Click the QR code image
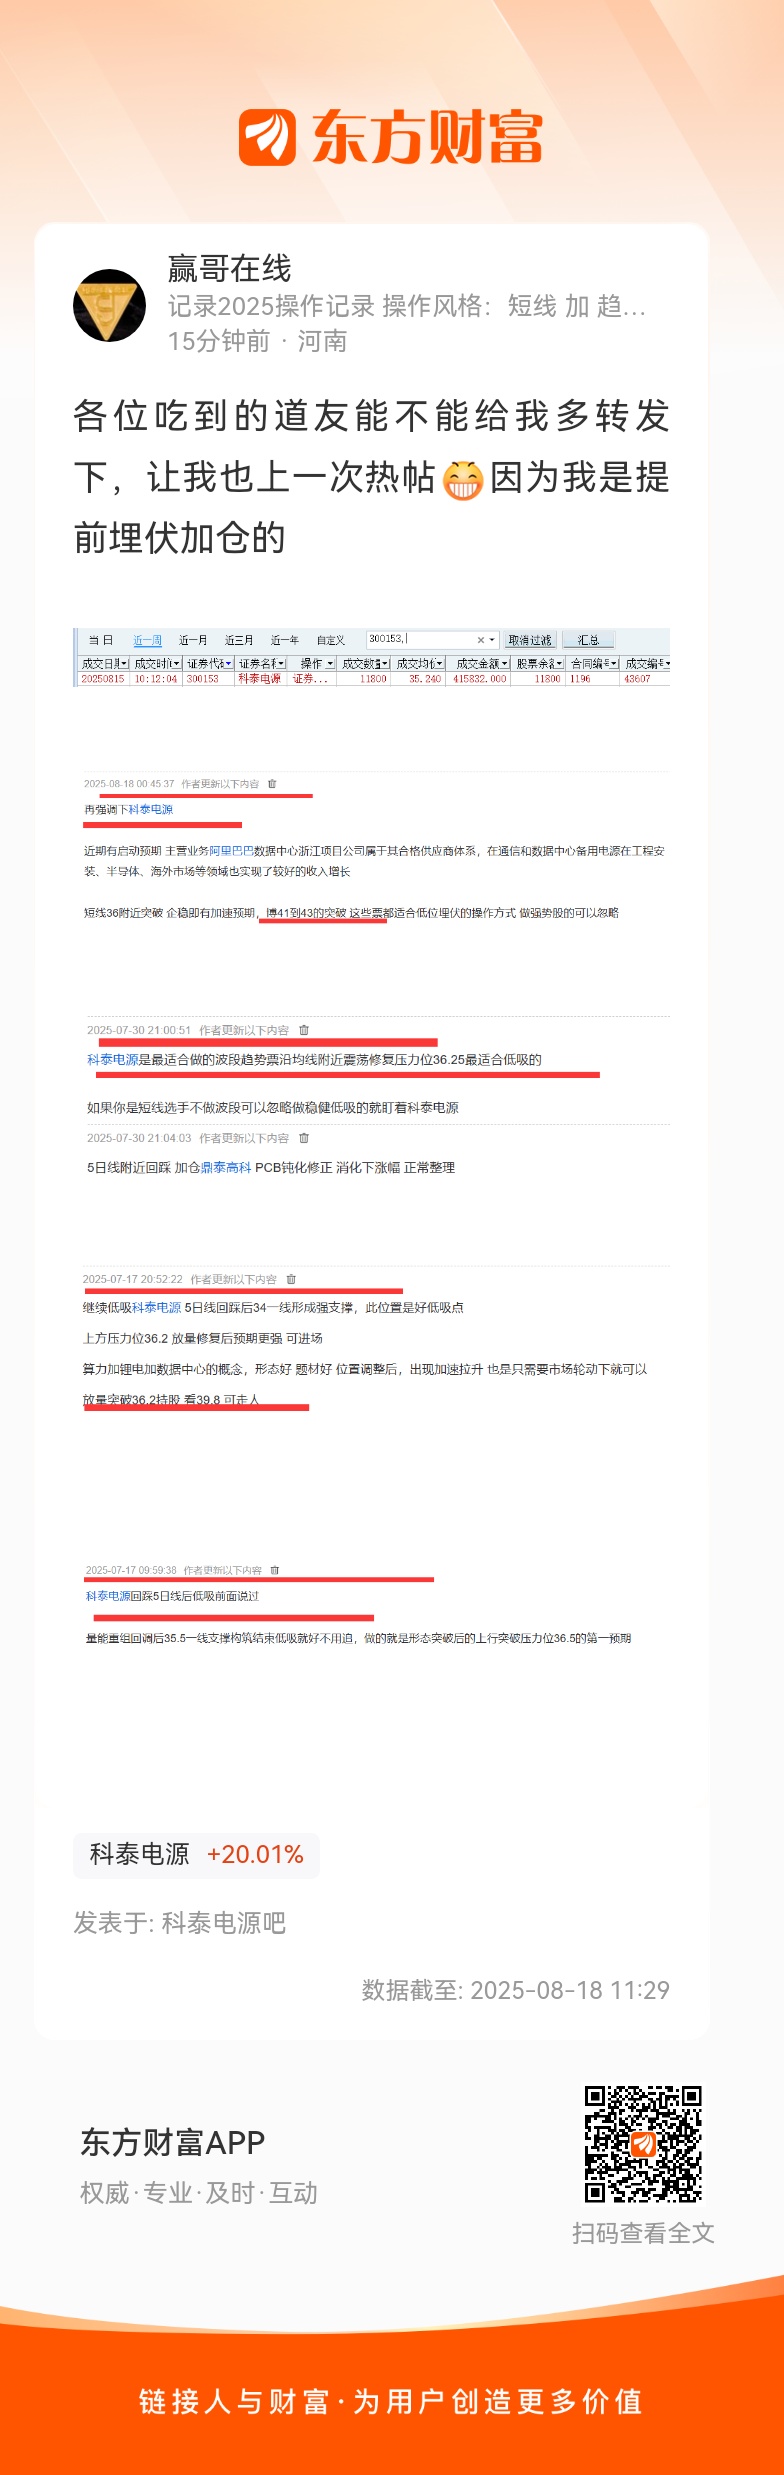The image size is (784, 2475). click(x=643, y=2144)
